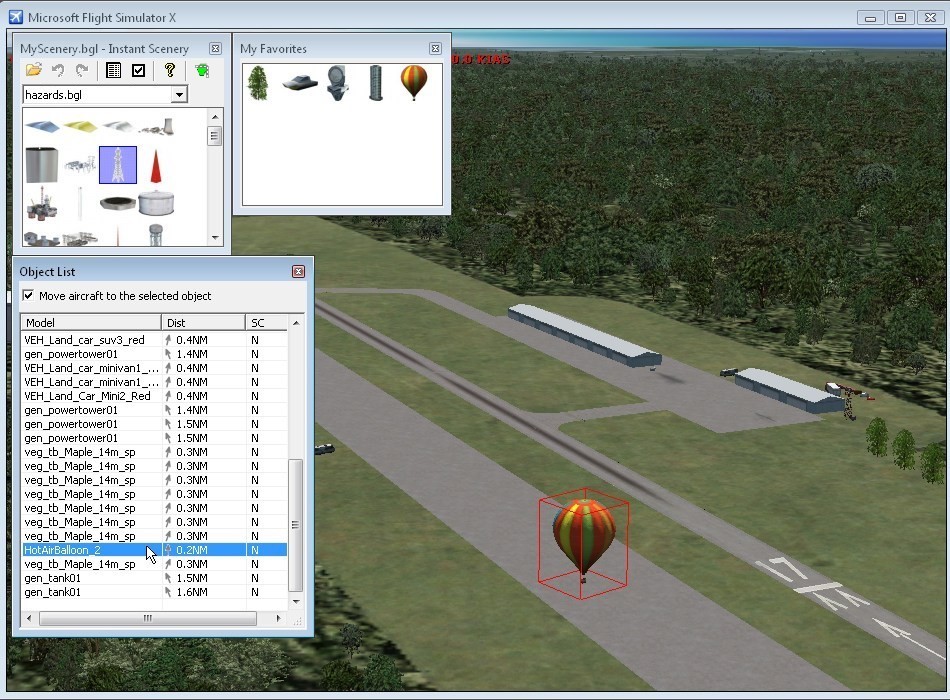Select VEH_Land_car_suv3_red in the object list
Screen dimensions: 950x700
click(84, 340)
